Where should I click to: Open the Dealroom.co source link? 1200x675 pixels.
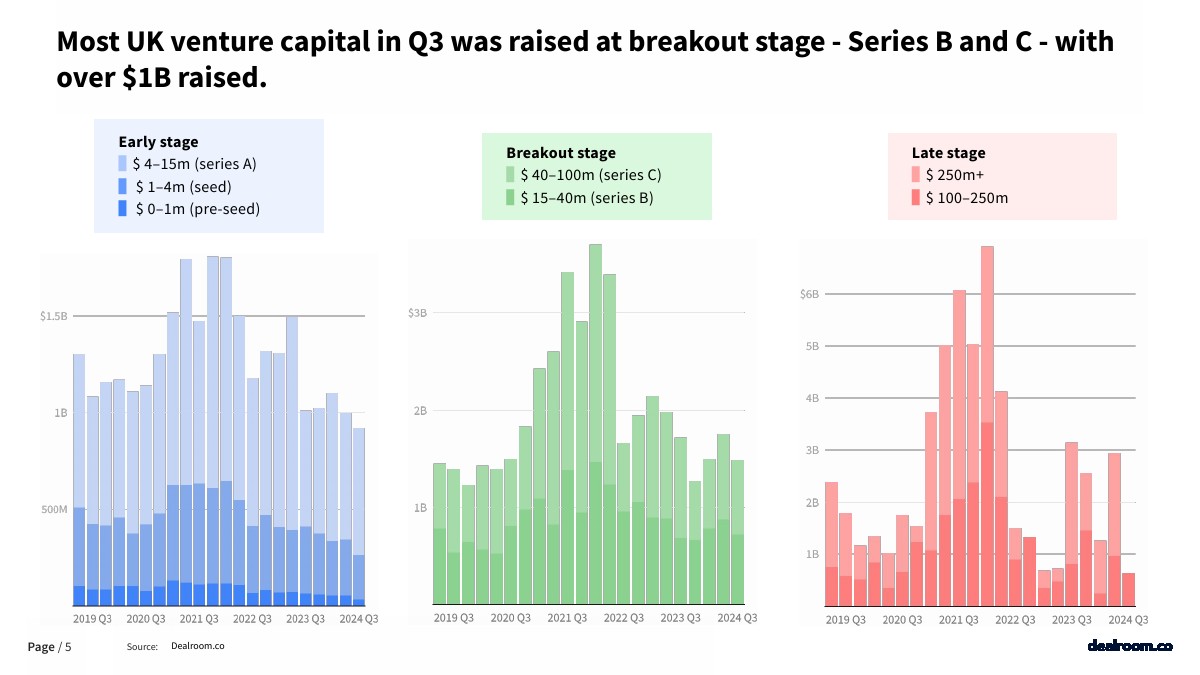pyautogui.click(x=197, y=647)
